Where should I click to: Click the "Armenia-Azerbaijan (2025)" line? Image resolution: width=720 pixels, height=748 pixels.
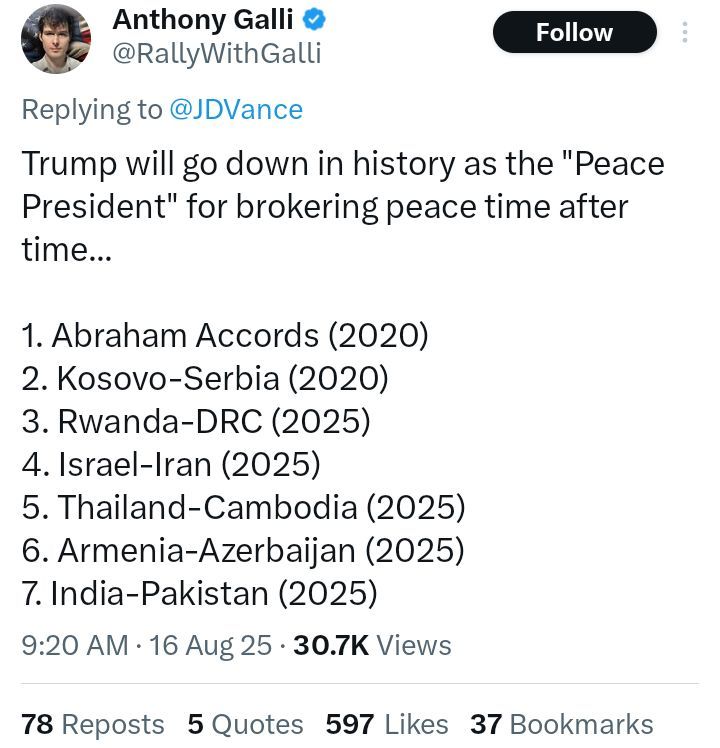243,550
